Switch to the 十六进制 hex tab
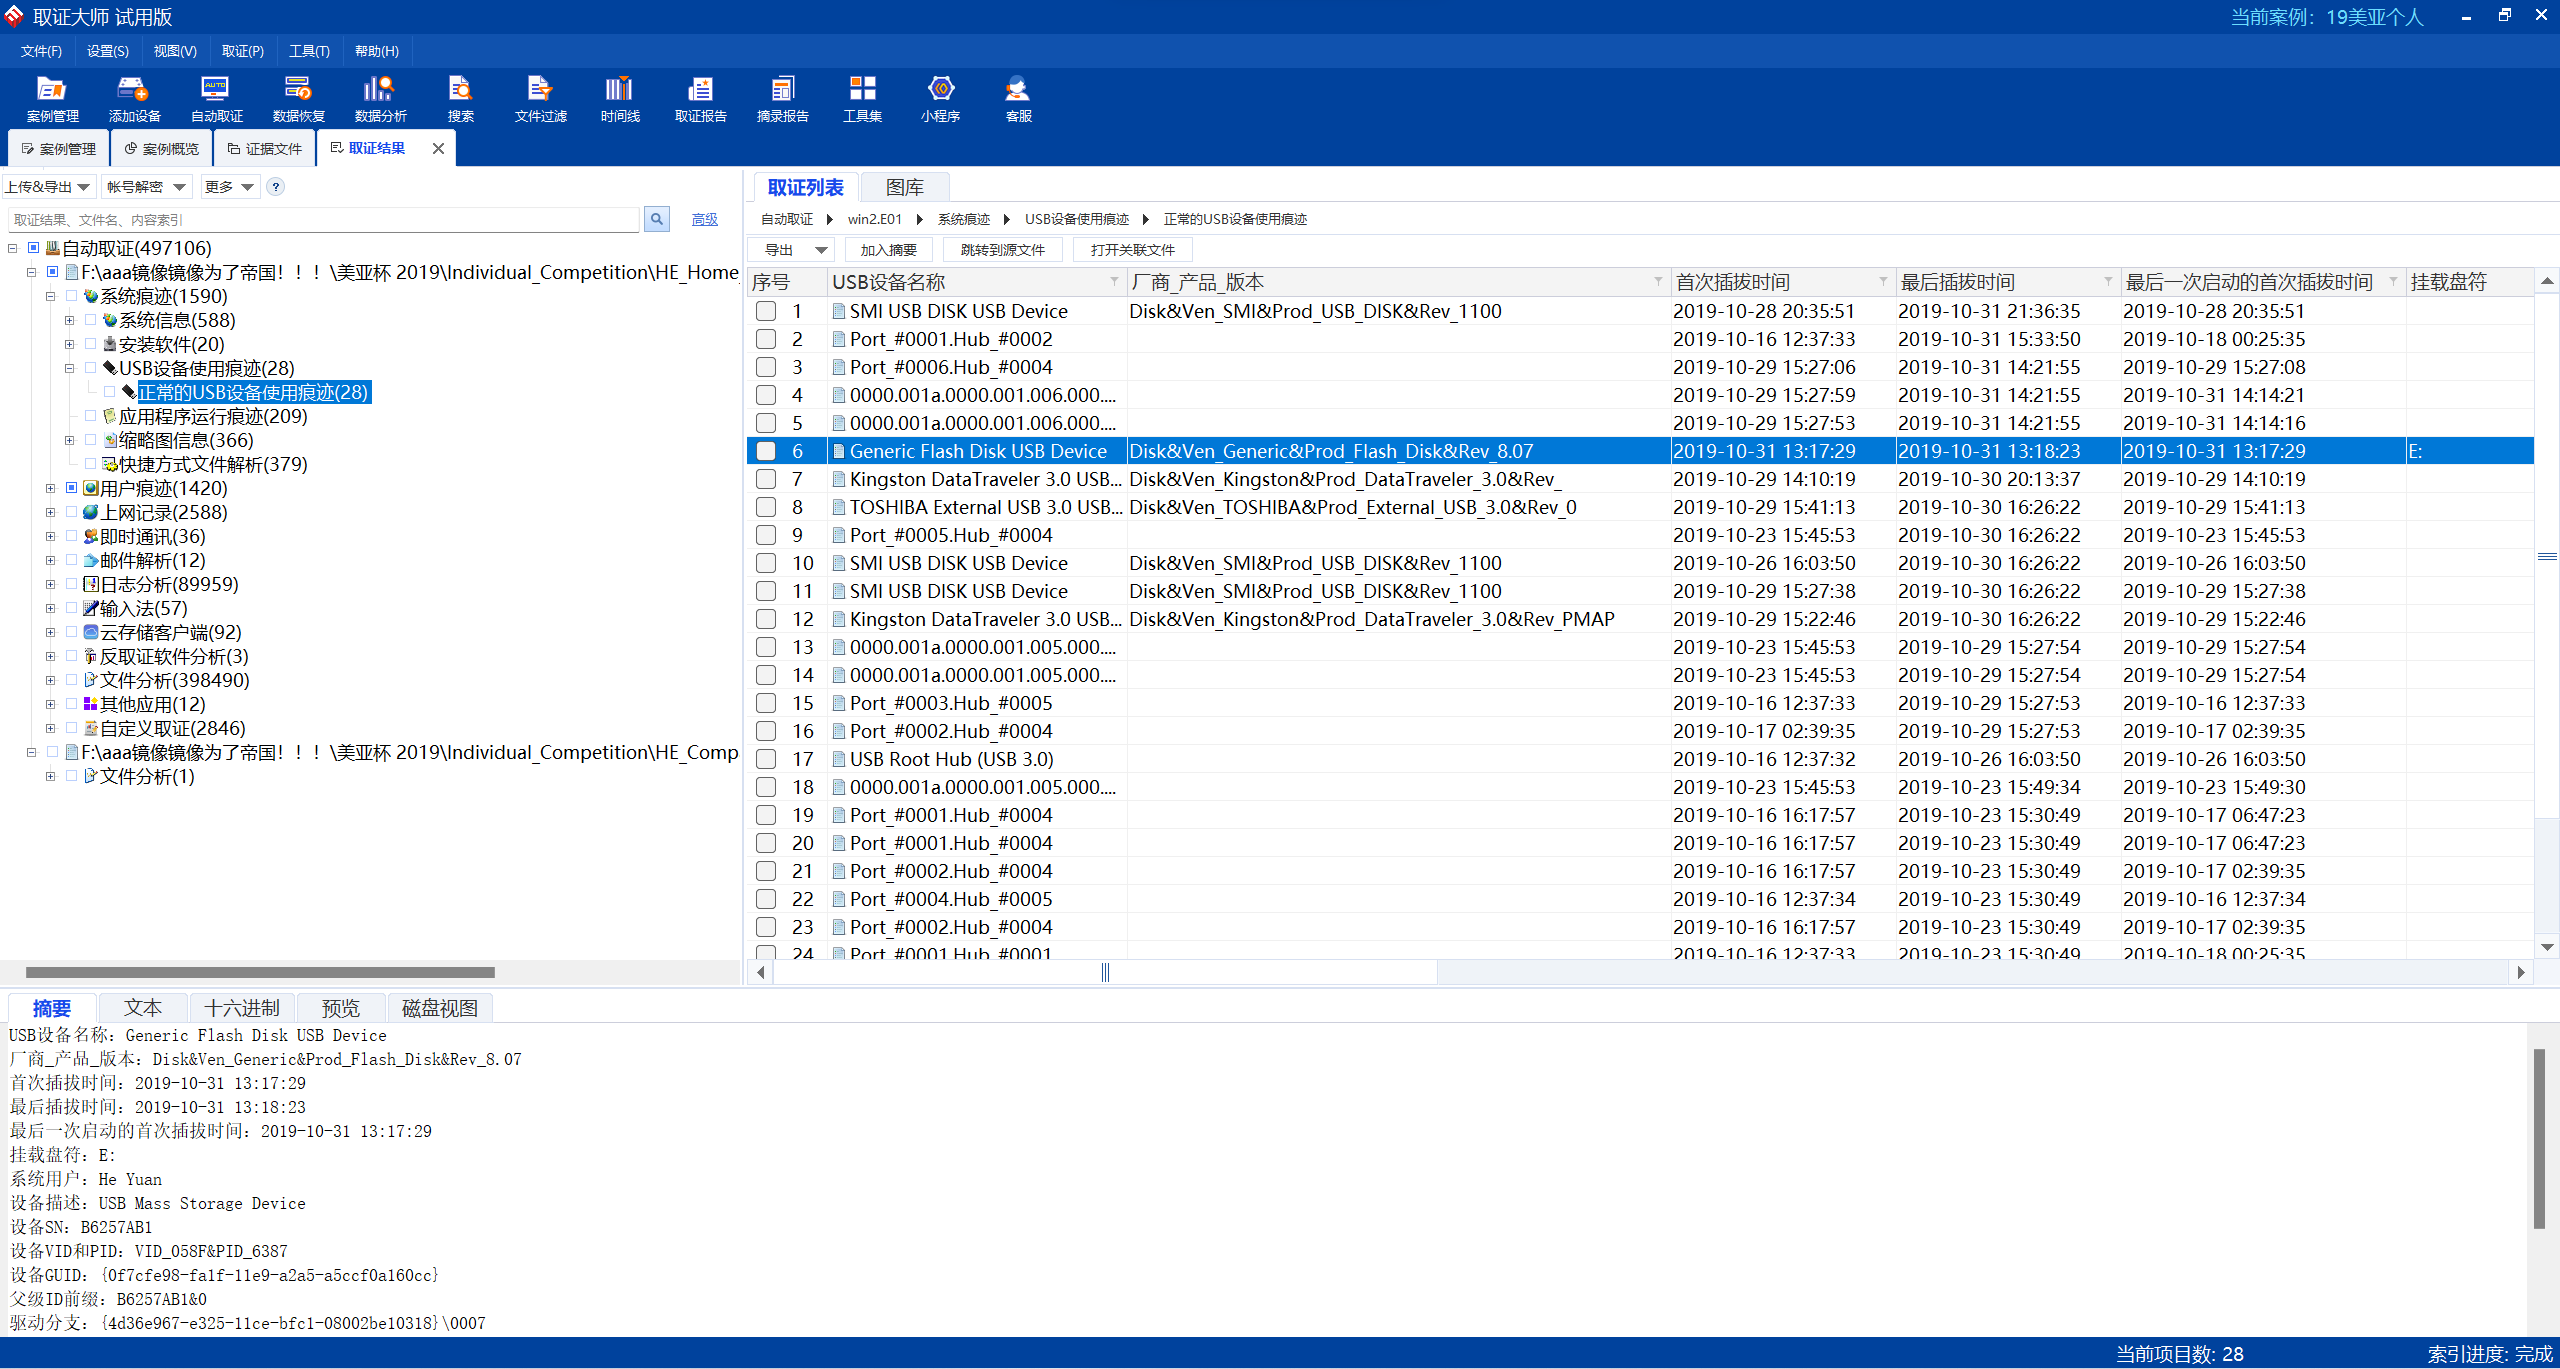The width and height of the screenshot is (2560, 1369). [241, 1008]
